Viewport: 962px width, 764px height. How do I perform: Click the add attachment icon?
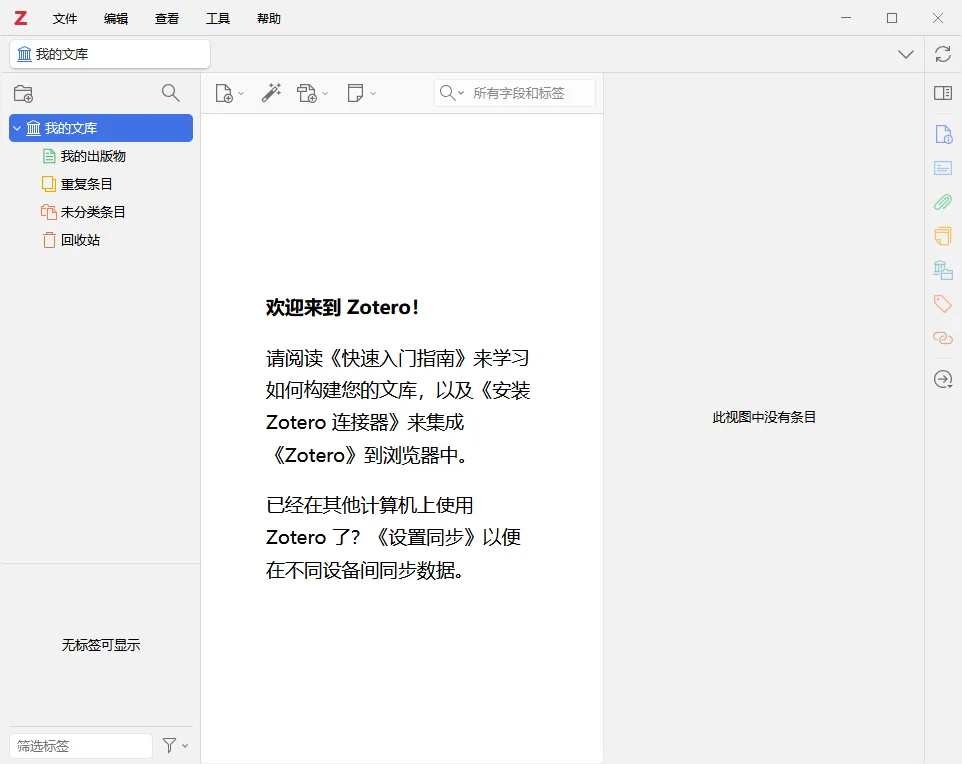click(x=307, y=93)
